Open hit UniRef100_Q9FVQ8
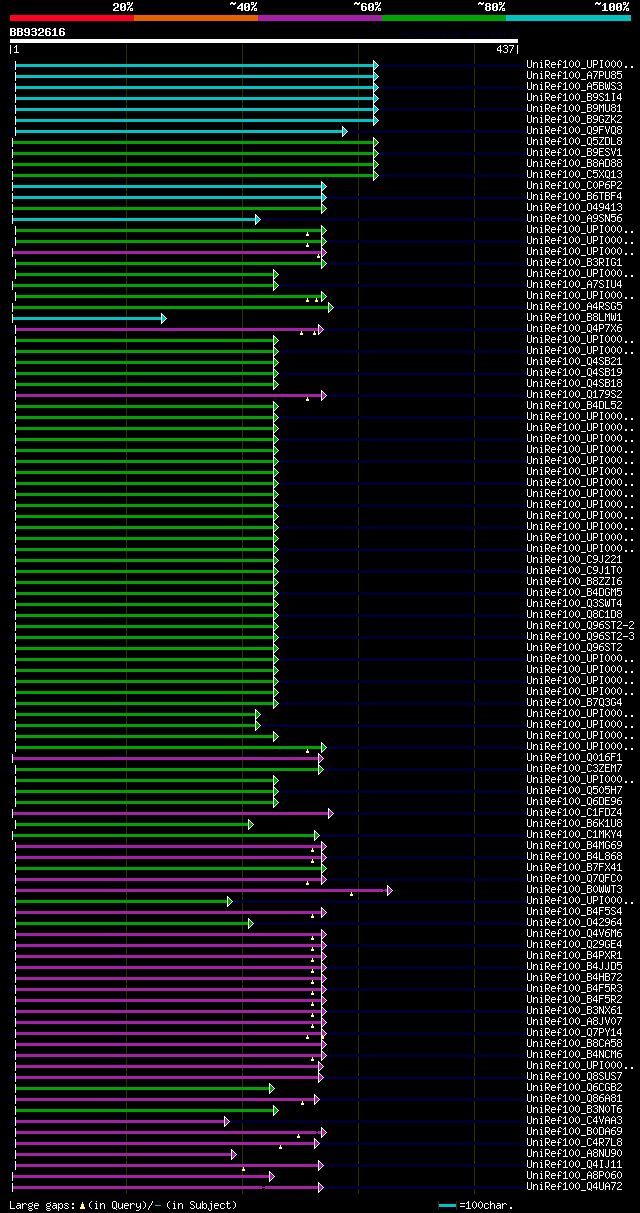This screenshot has height=1213, width=640. coord(574,130)
